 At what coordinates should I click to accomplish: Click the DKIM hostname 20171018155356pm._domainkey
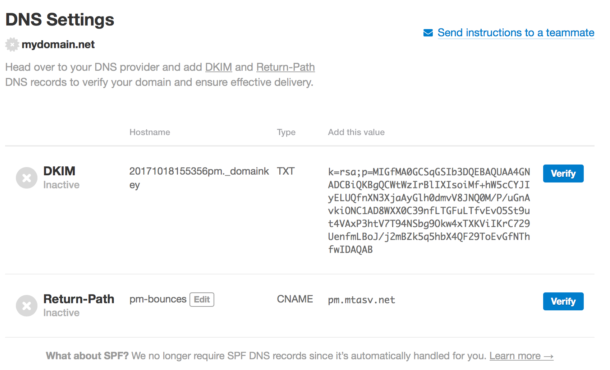click(x=199, y=178)
